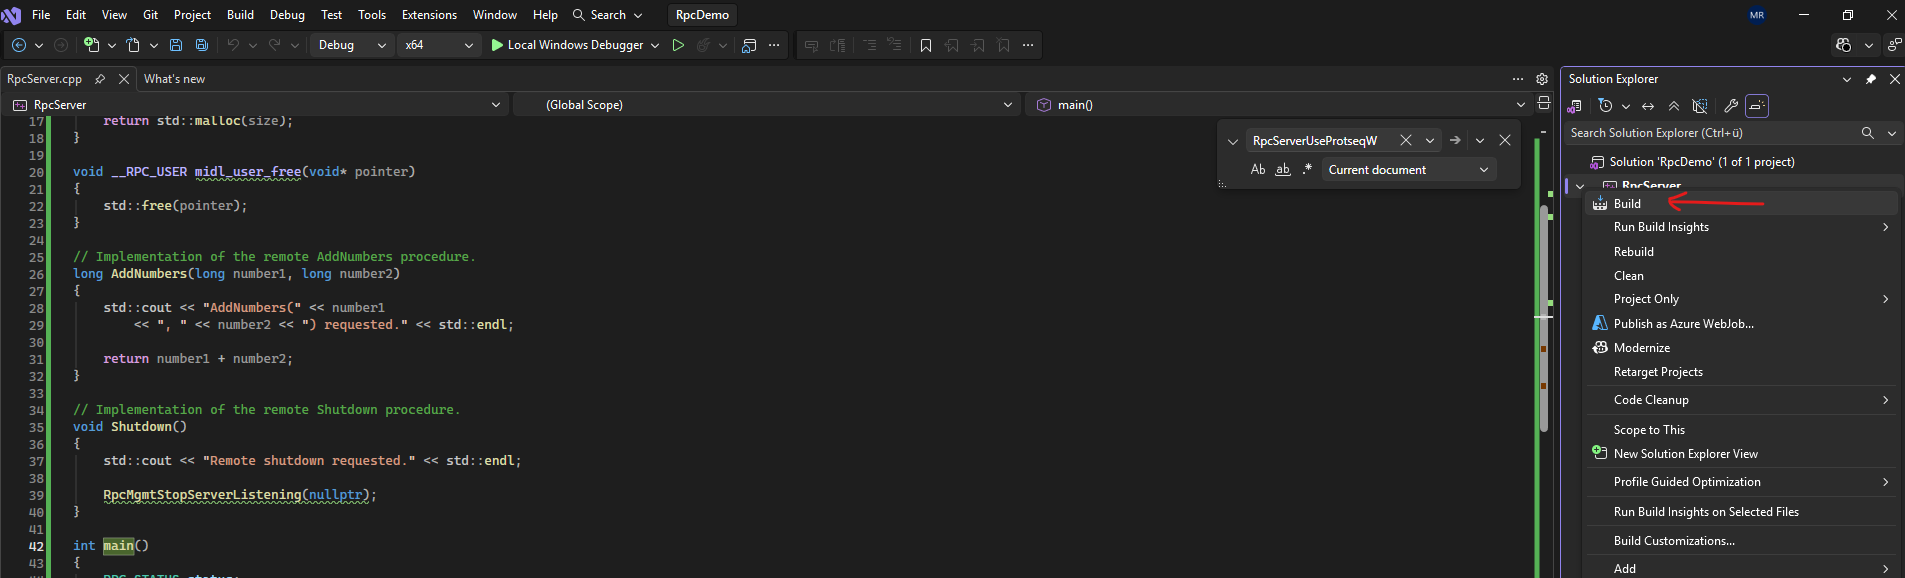The image size is (1905, 578).
Task: Open the x64 platform dropdown
Action: (x=438, y=45)
